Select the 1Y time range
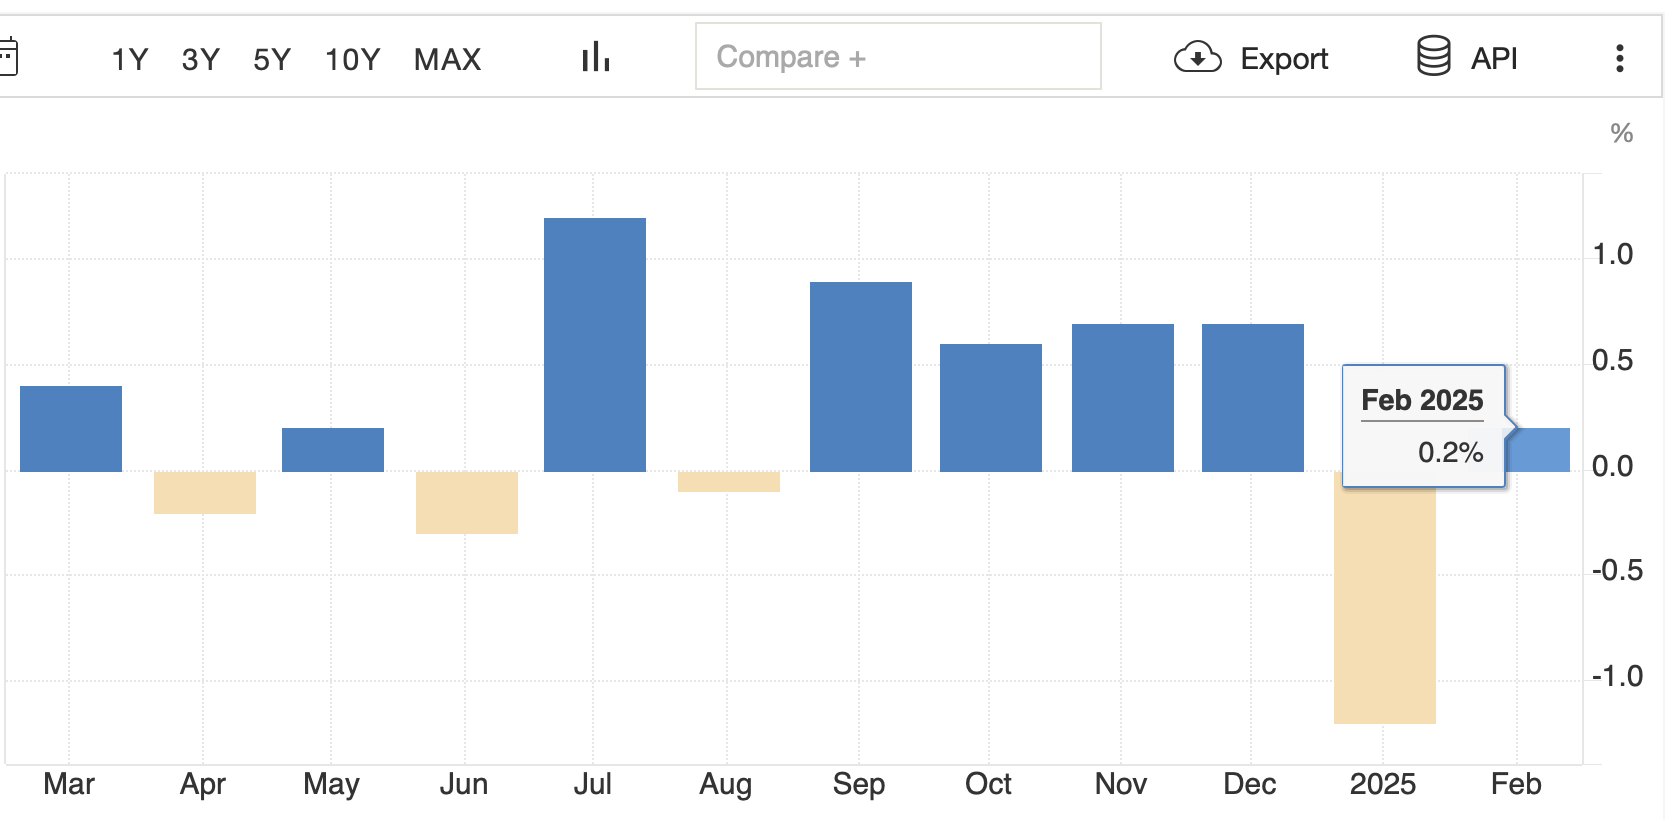The height and width of the screenshot is (820, 1674). click(x=129, y=60)
